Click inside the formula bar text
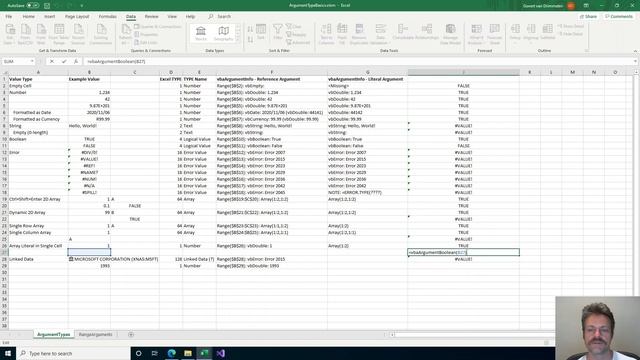 (116, 61)
